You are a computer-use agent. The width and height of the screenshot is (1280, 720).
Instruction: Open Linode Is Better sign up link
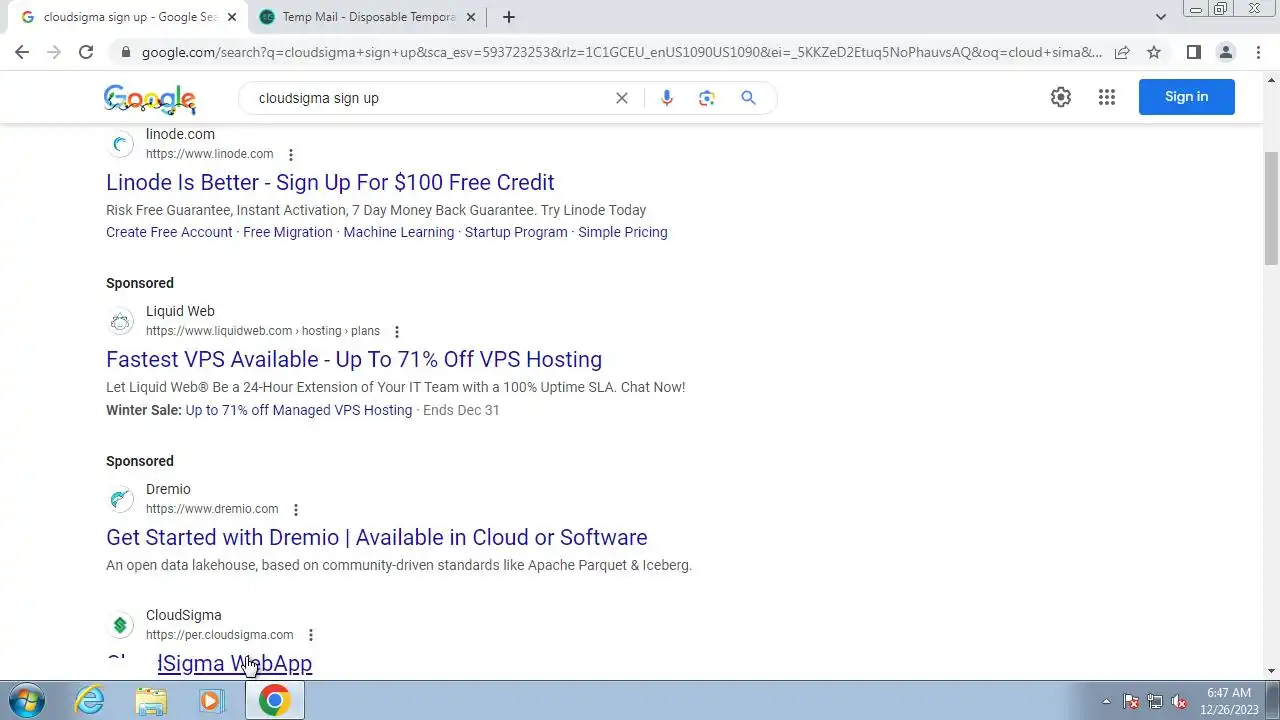point(330,182)
